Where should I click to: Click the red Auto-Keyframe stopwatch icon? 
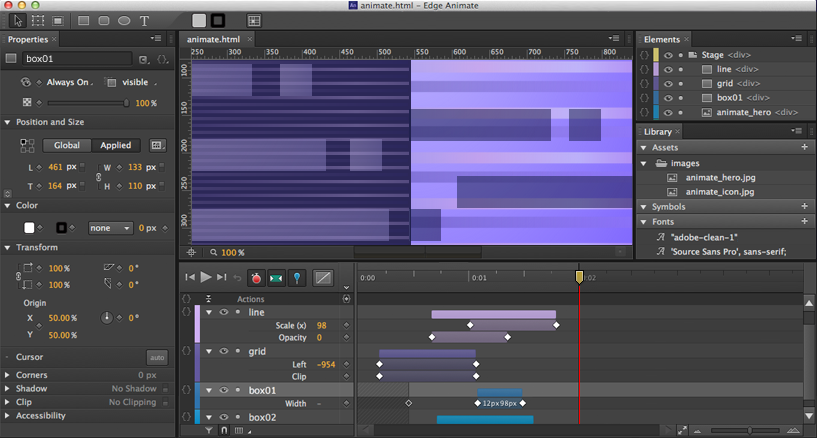click(x=255, y=277)
